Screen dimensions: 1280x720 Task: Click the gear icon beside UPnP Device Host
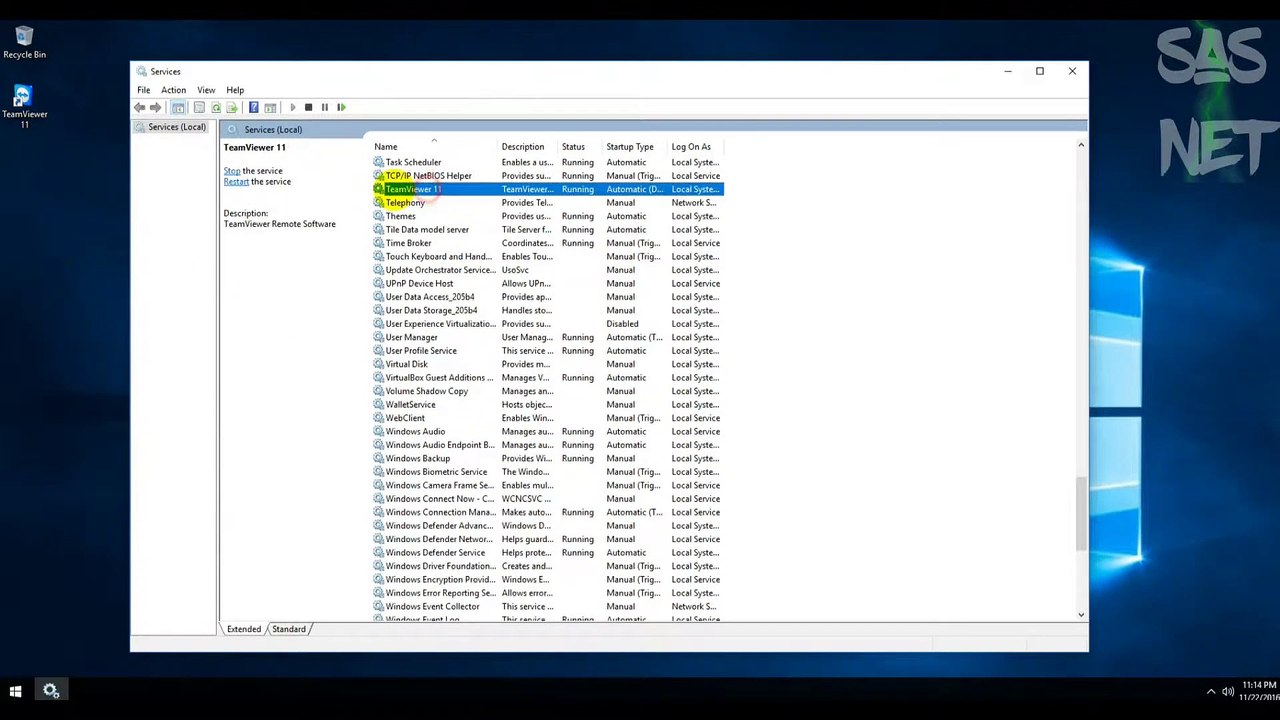point(379,283)
